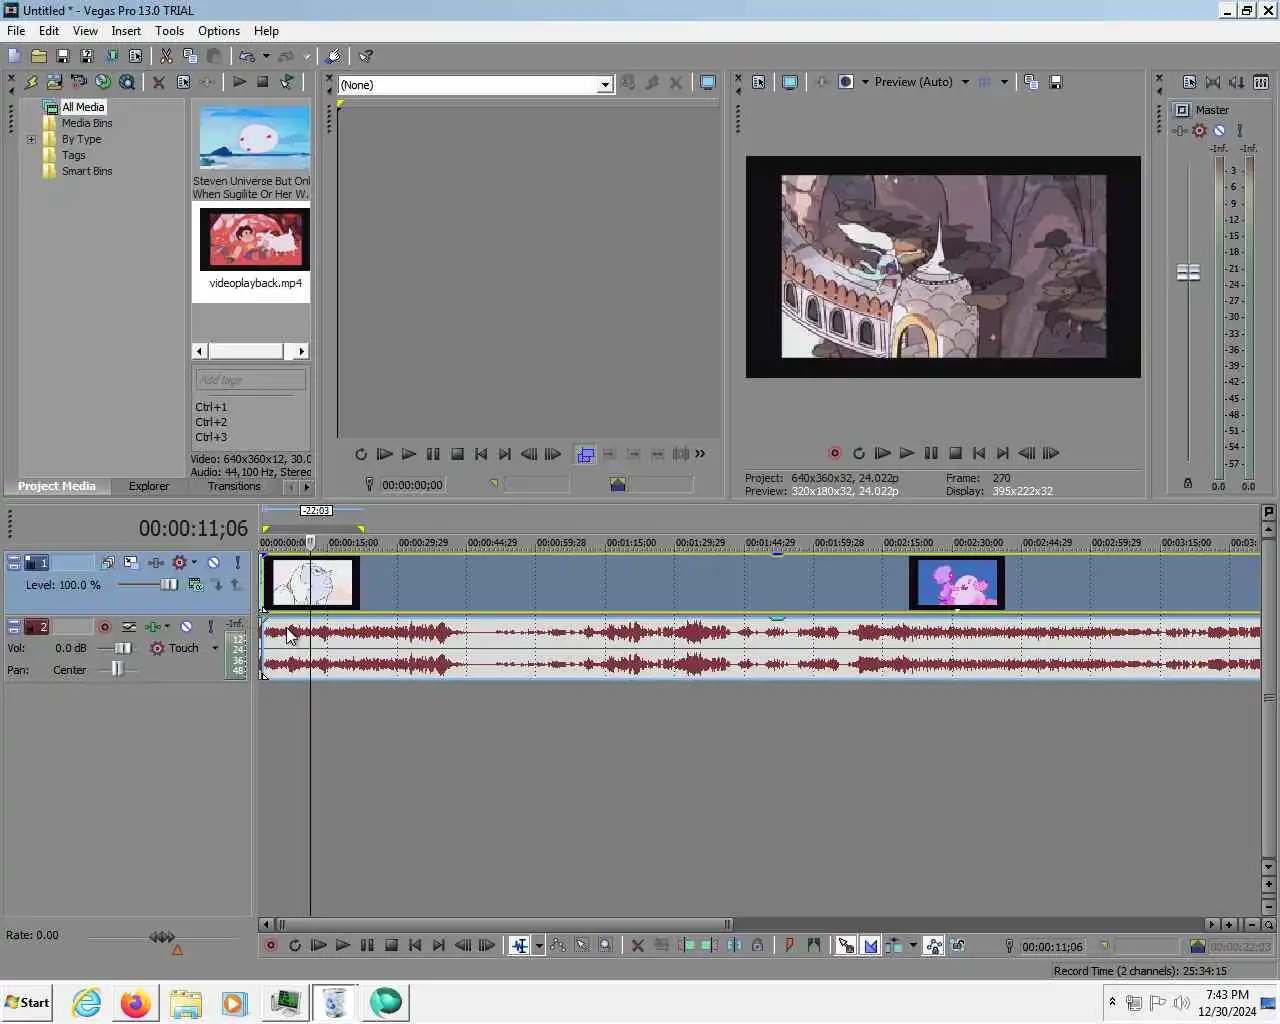Switch to the Explorer tab
The width and height of the screenshot is (1280, 1024).
click(x=149, y=486)
